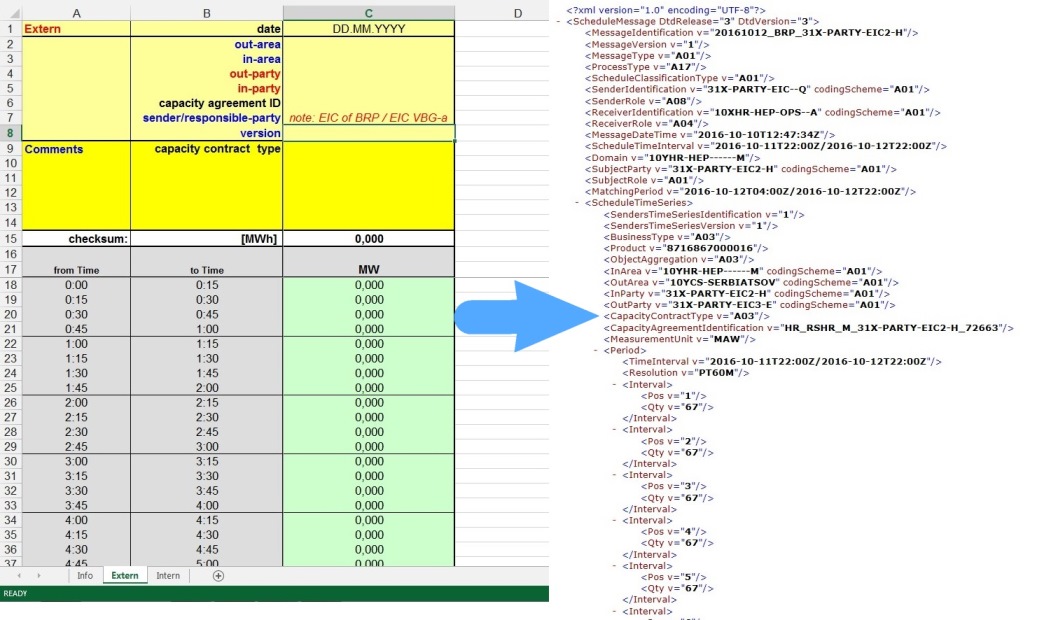Screen dimensions: 1037x620
Task: Select column D header
Action: click(x=518, y=13)
